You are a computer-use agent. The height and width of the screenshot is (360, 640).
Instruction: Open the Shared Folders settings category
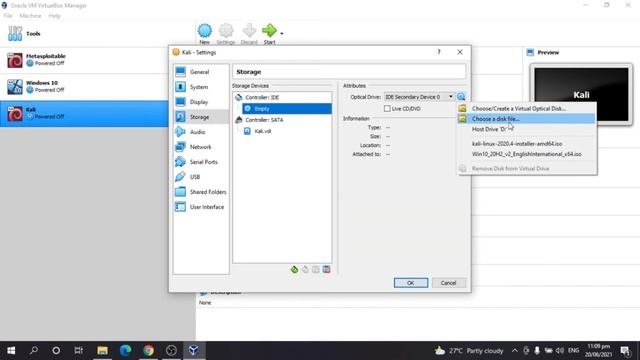tap(201, 192)
